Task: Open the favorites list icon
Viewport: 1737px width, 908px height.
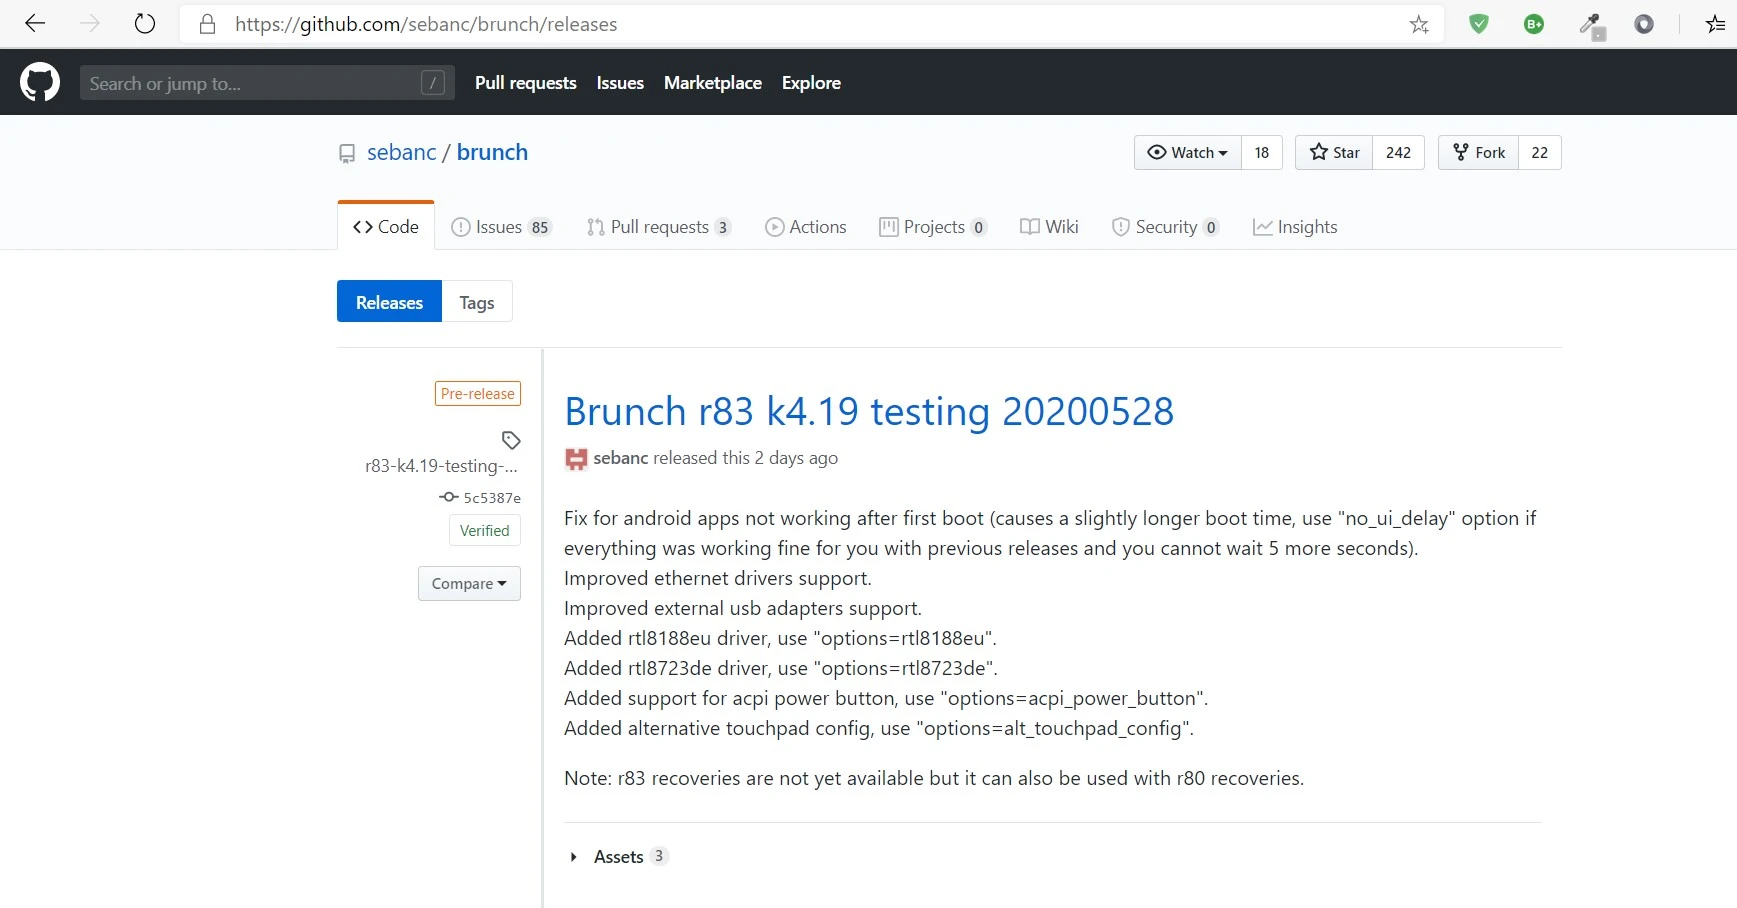Action: click(1716, 24)
